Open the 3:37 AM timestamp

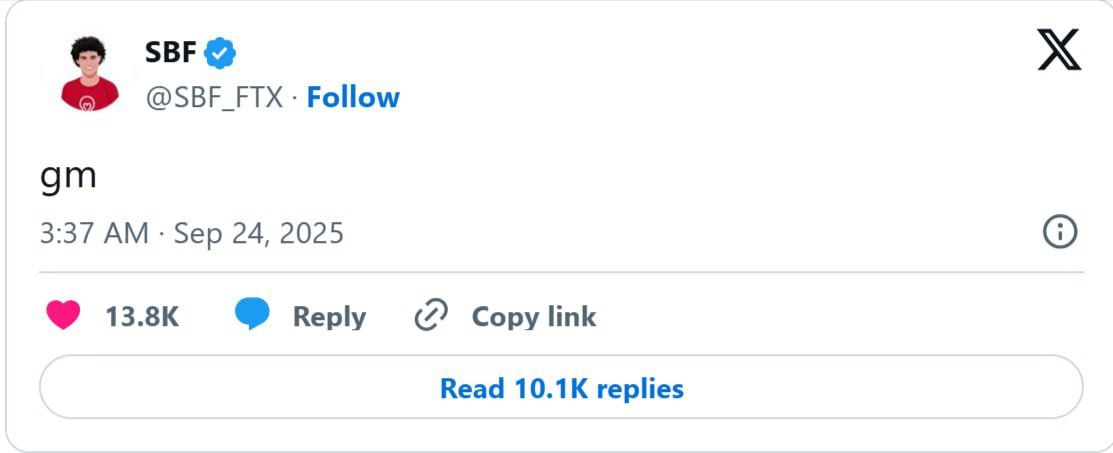click(94, 233)
